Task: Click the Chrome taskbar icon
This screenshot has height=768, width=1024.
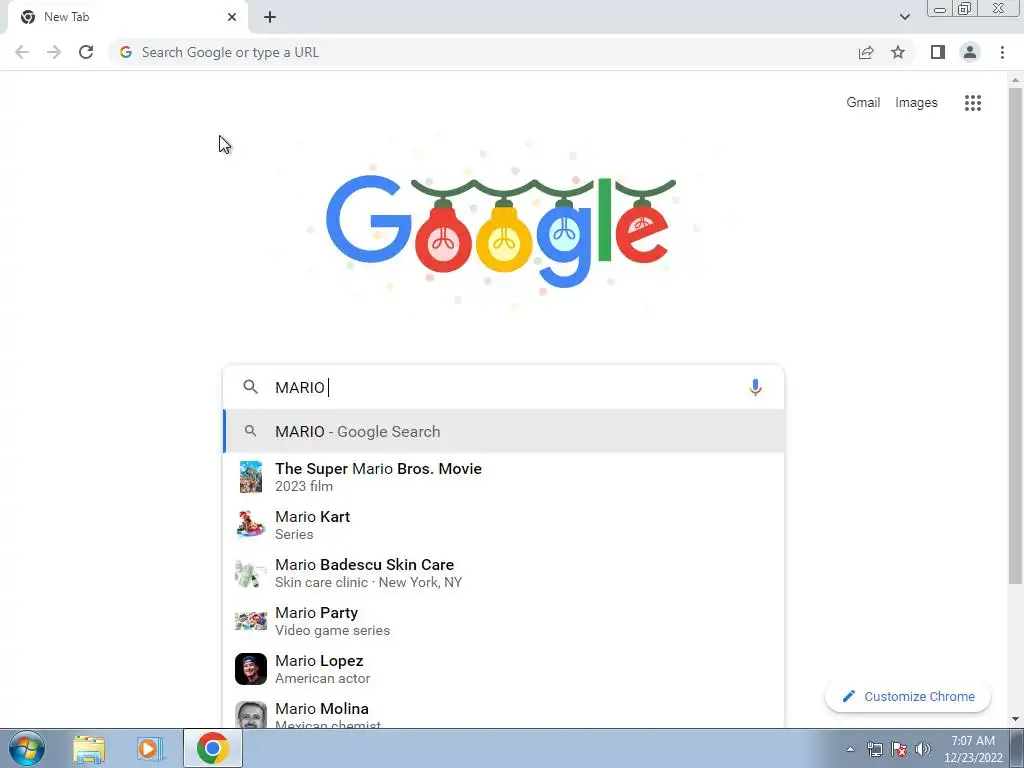Action: point(212,748)
